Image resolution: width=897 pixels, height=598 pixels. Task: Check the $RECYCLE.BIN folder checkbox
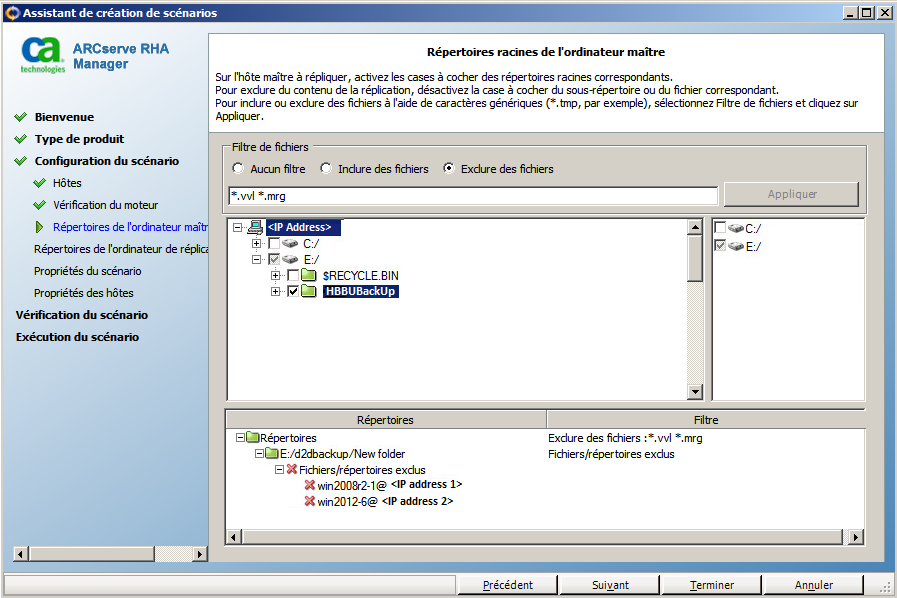293,275
